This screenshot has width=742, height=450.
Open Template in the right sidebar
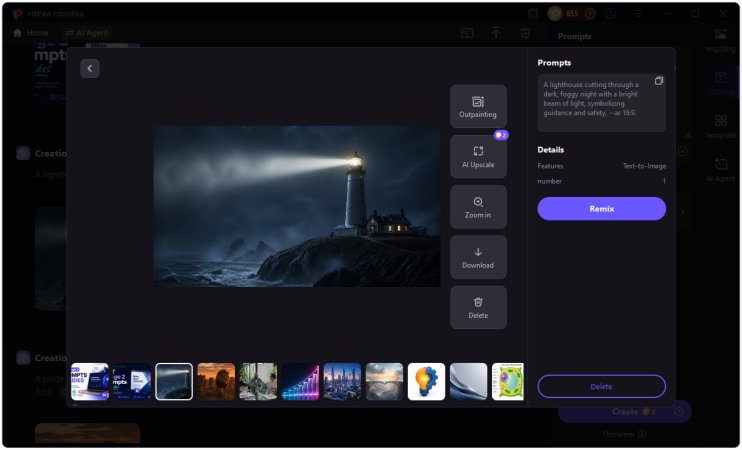(720, 127)
